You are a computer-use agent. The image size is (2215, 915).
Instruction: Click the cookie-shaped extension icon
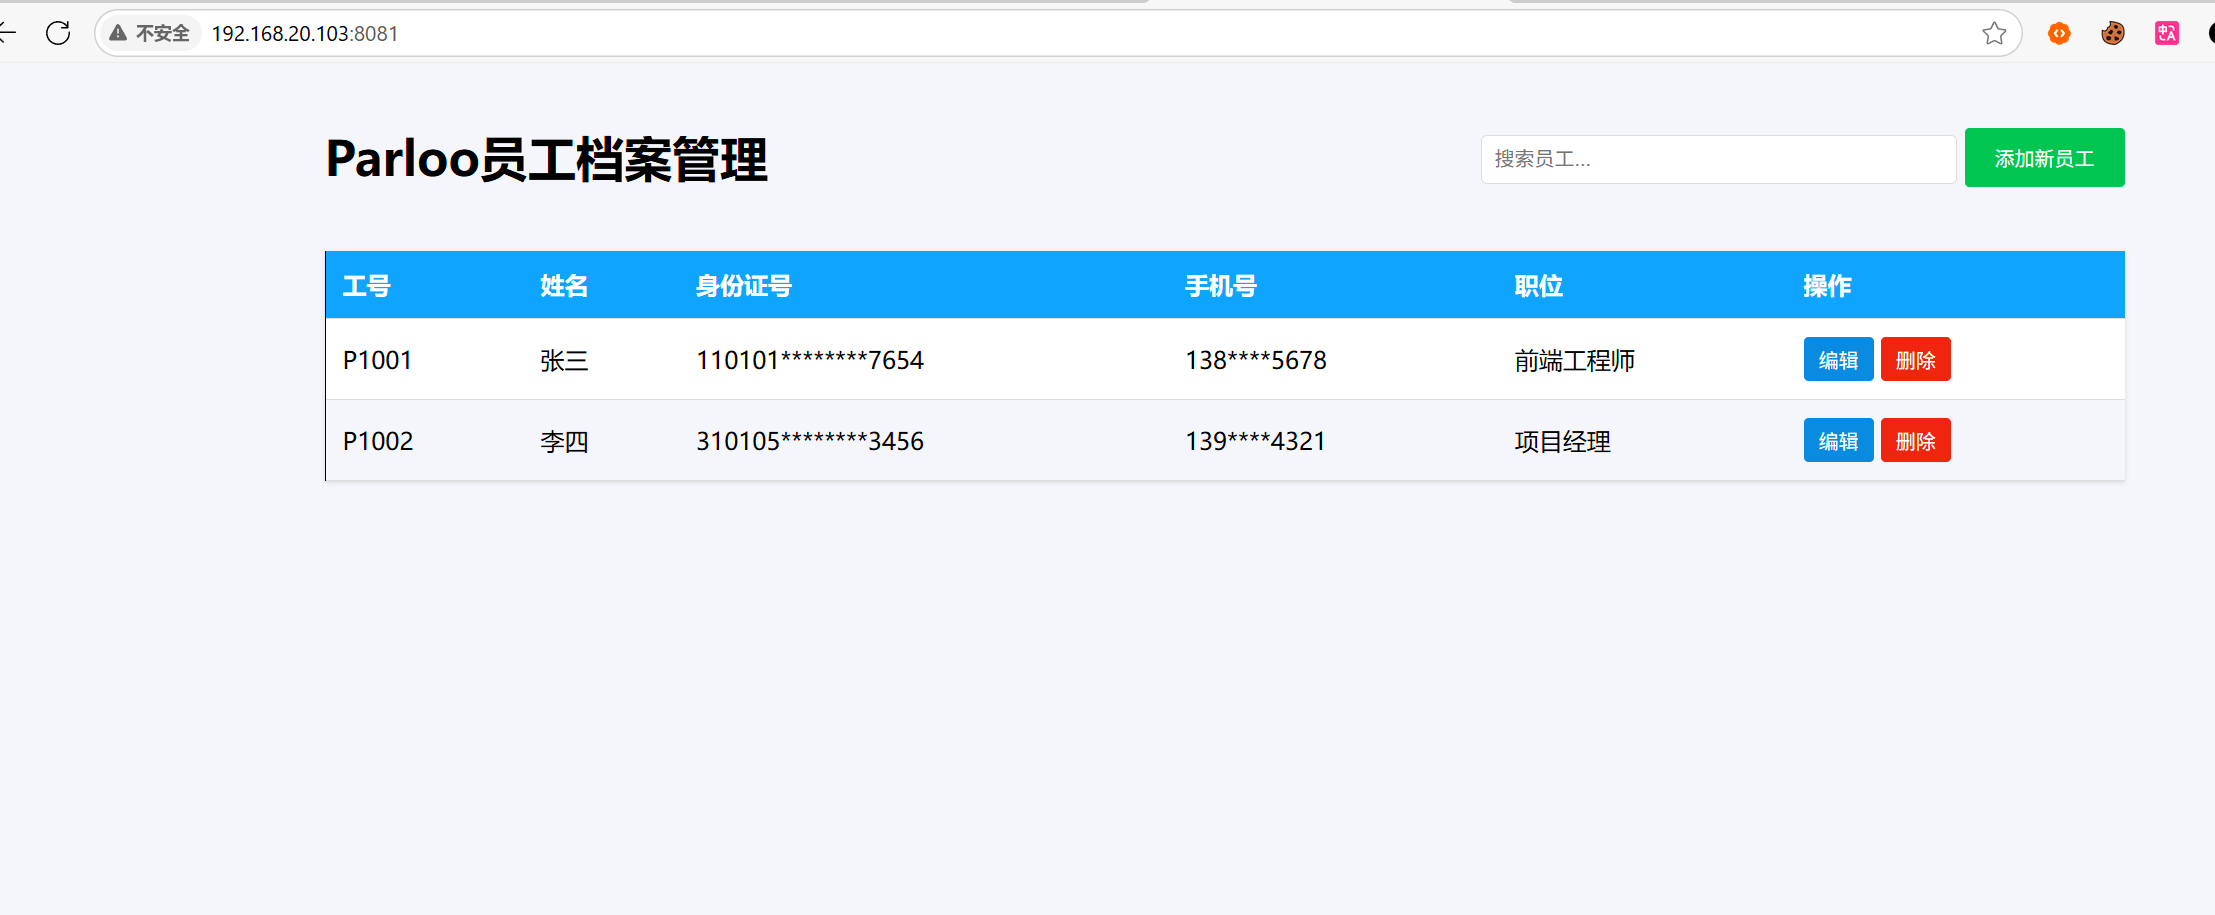(2113, 33)
